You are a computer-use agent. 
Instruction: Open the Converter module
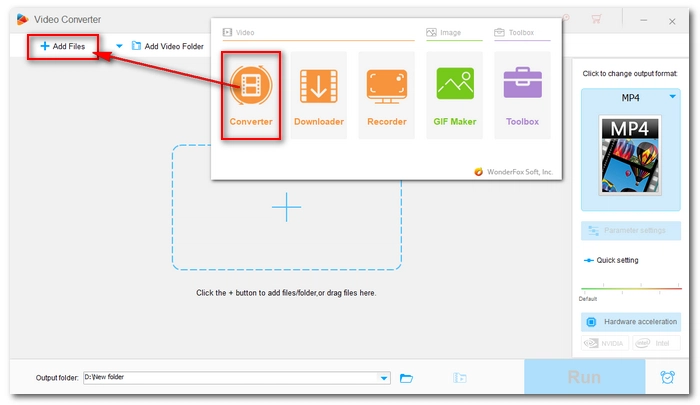(x=250, y=95)
